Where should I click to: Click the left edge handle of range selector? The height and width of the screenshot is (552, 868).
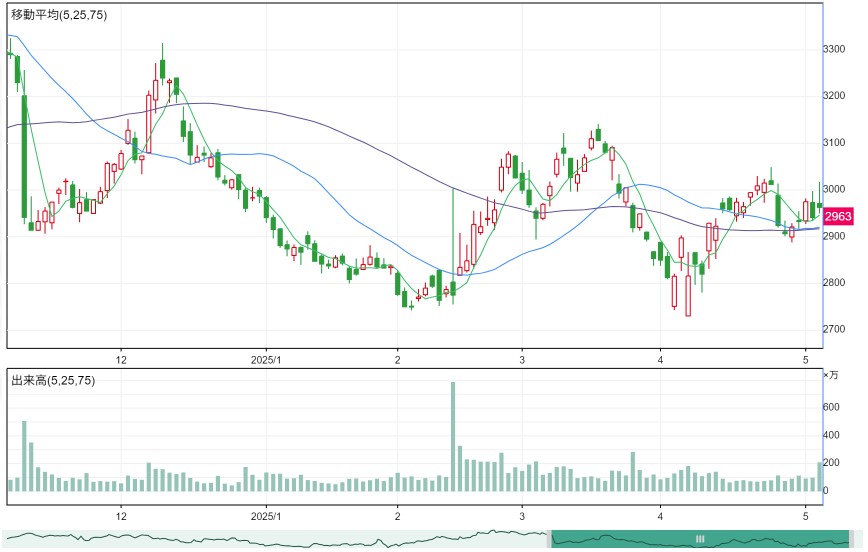(x=550, y=539)
